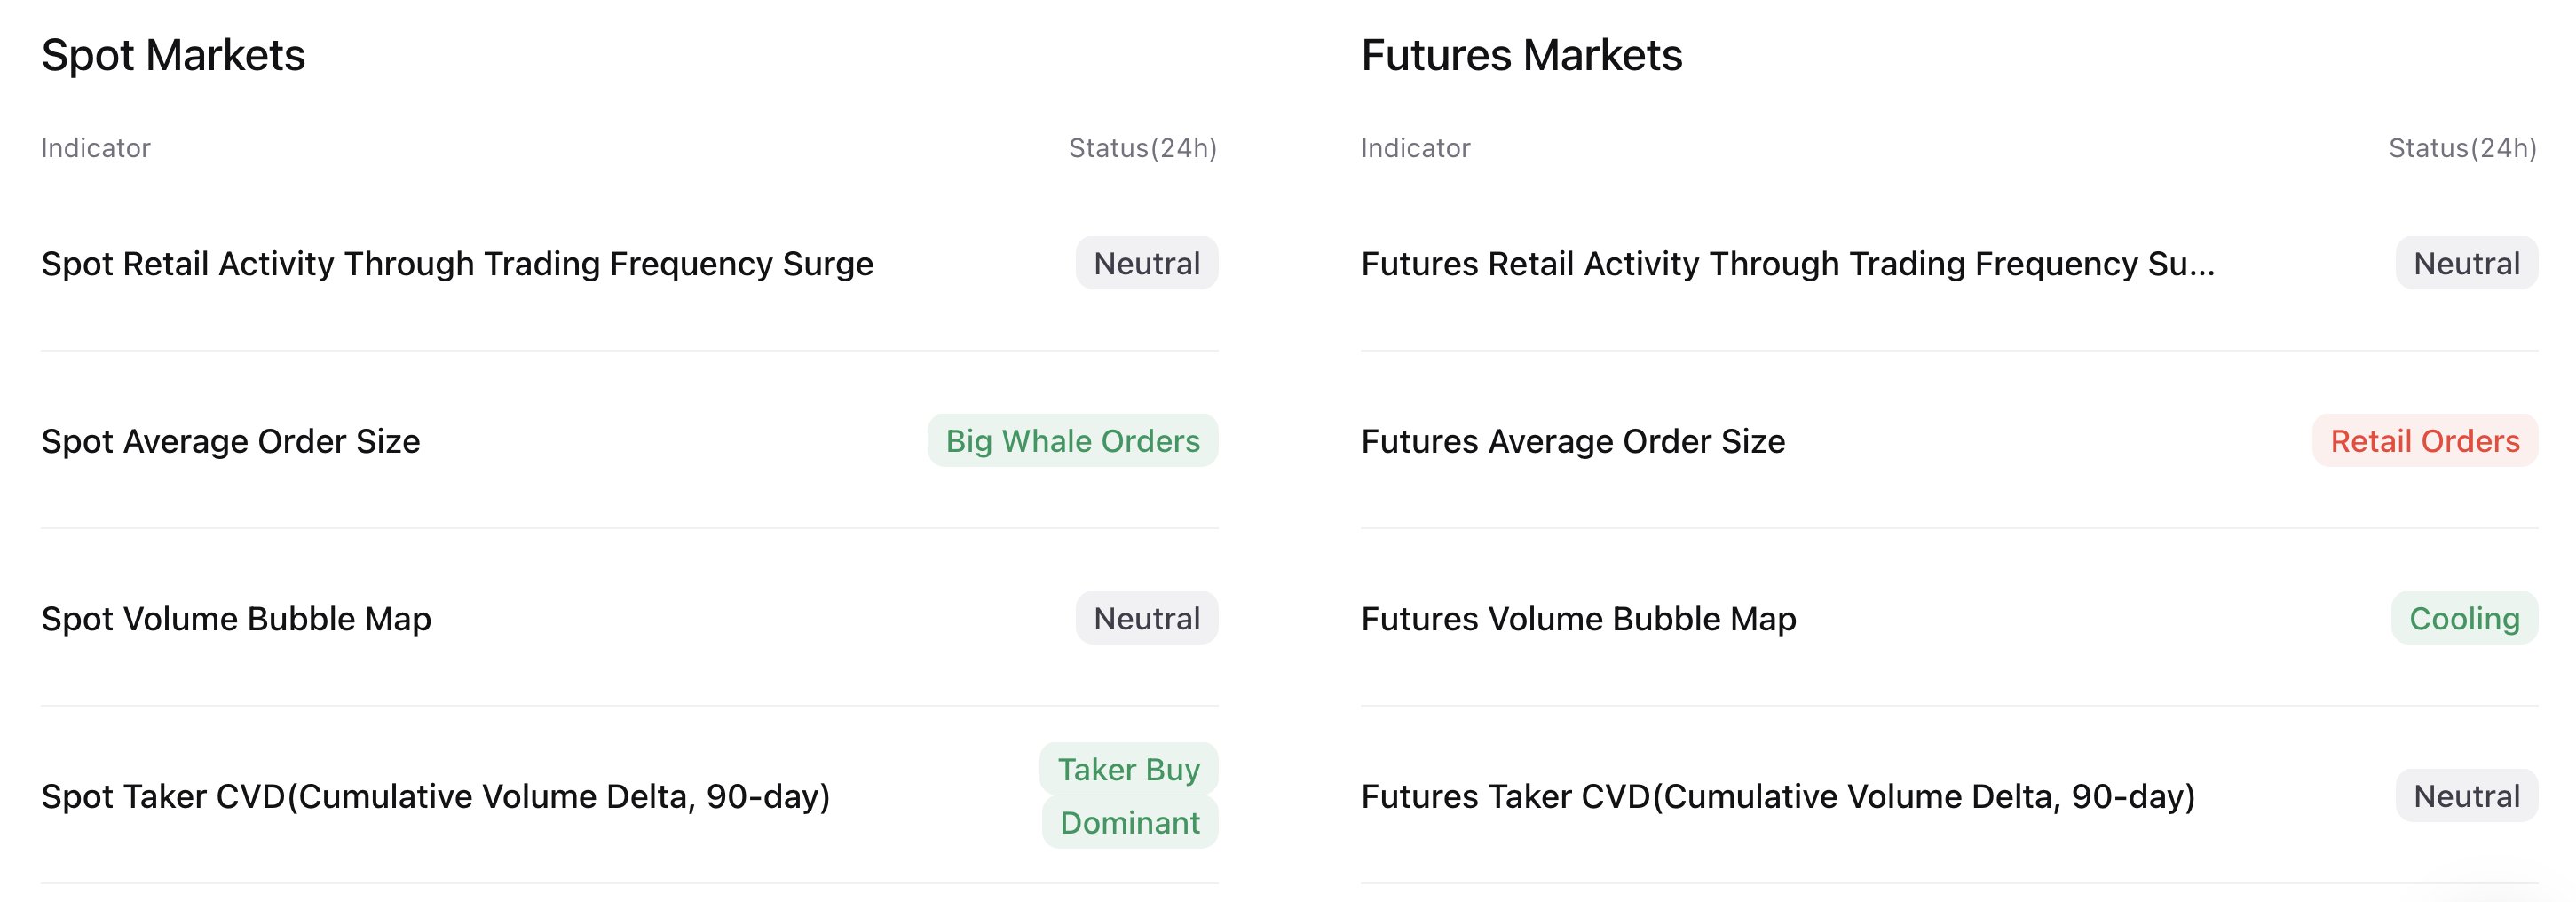Click Neutral badge for Spot Volume Bubble Map
Screen dimensions: 2576x902
click(x=1146, y=619)
